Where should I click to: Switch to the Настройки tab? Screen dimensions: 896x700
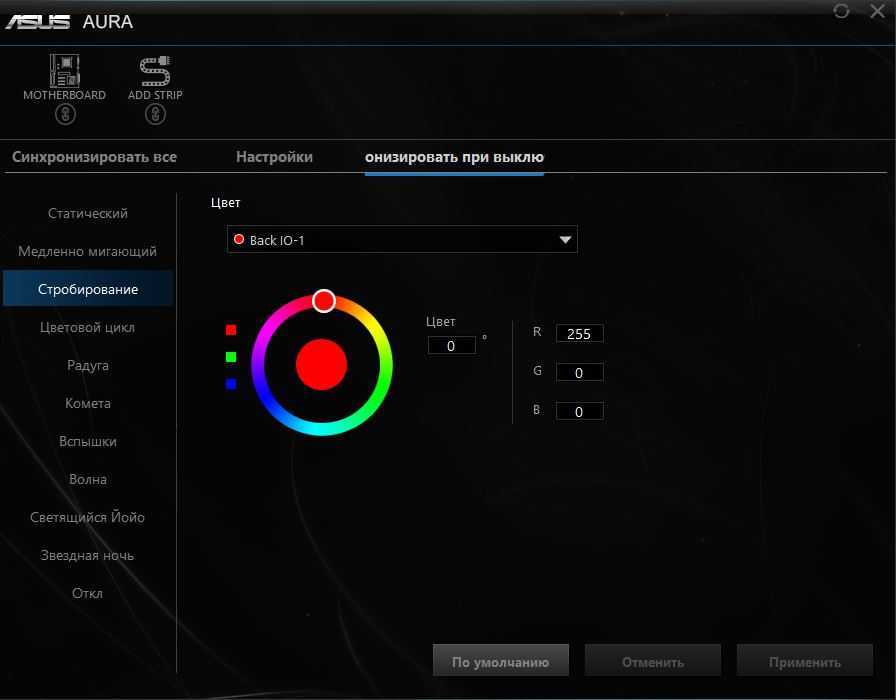pos(274,157)
